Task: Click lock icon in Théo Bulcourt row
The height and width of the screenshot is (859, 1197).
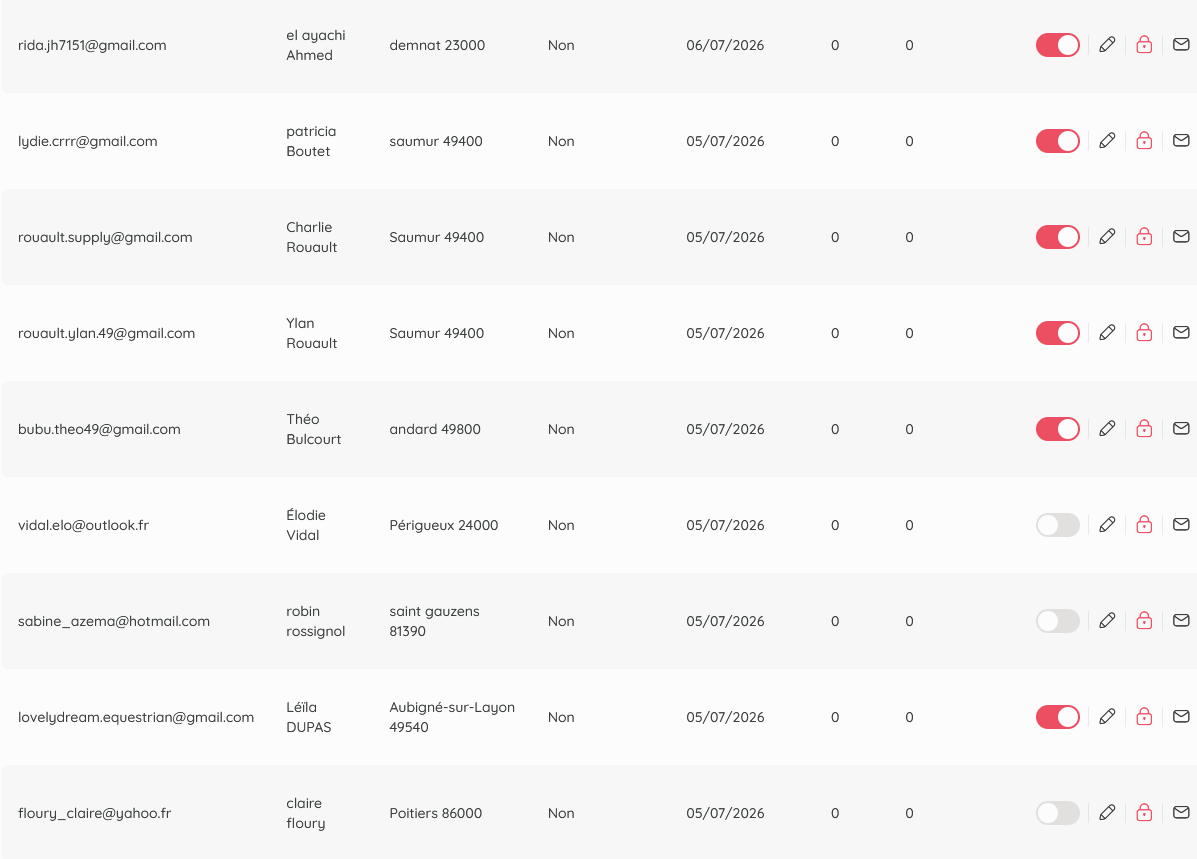Action: pos(1144,428)
